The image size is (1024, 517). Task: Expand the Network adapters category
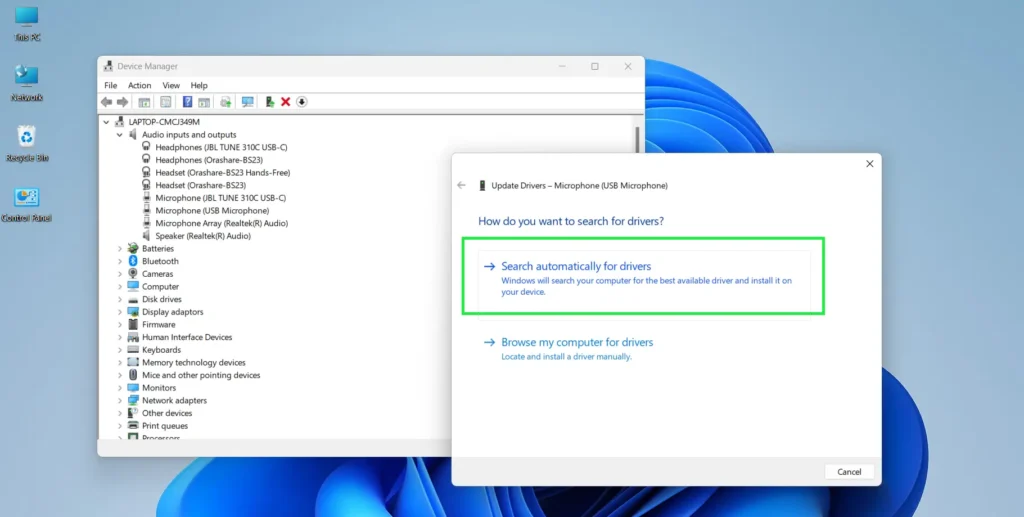[120, 400]
